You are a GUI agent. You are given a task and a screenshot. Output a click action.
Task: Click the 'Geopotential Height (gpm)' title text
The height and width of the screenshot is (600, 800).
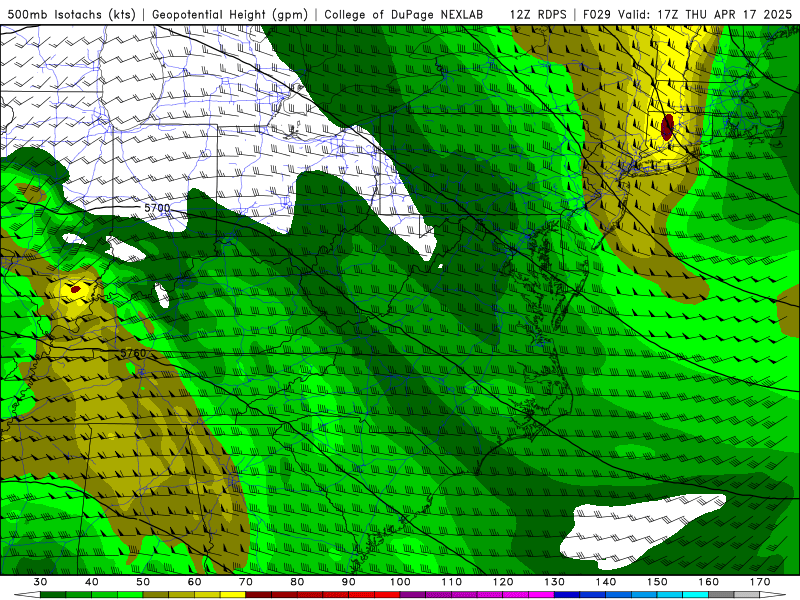pos(230,14)
